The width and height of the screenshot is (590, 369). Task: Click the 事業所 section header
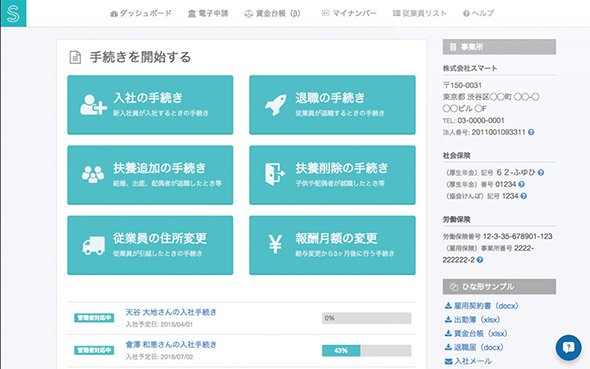[499, 47]
